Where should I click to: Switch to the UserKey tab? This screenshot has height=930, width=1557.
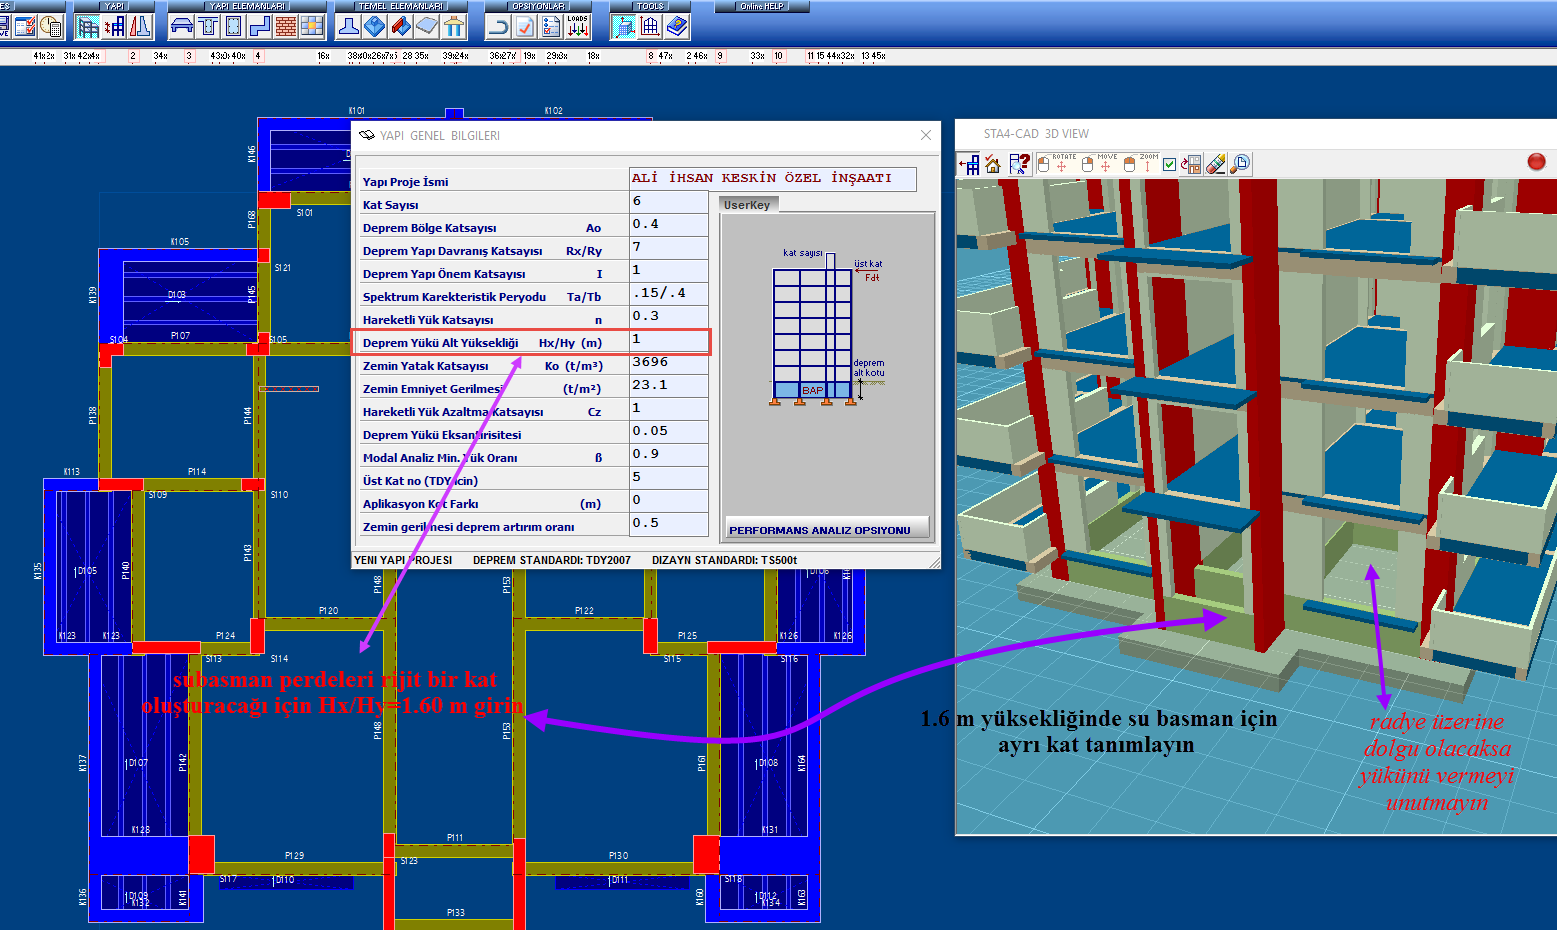click(x=747, y=205)
